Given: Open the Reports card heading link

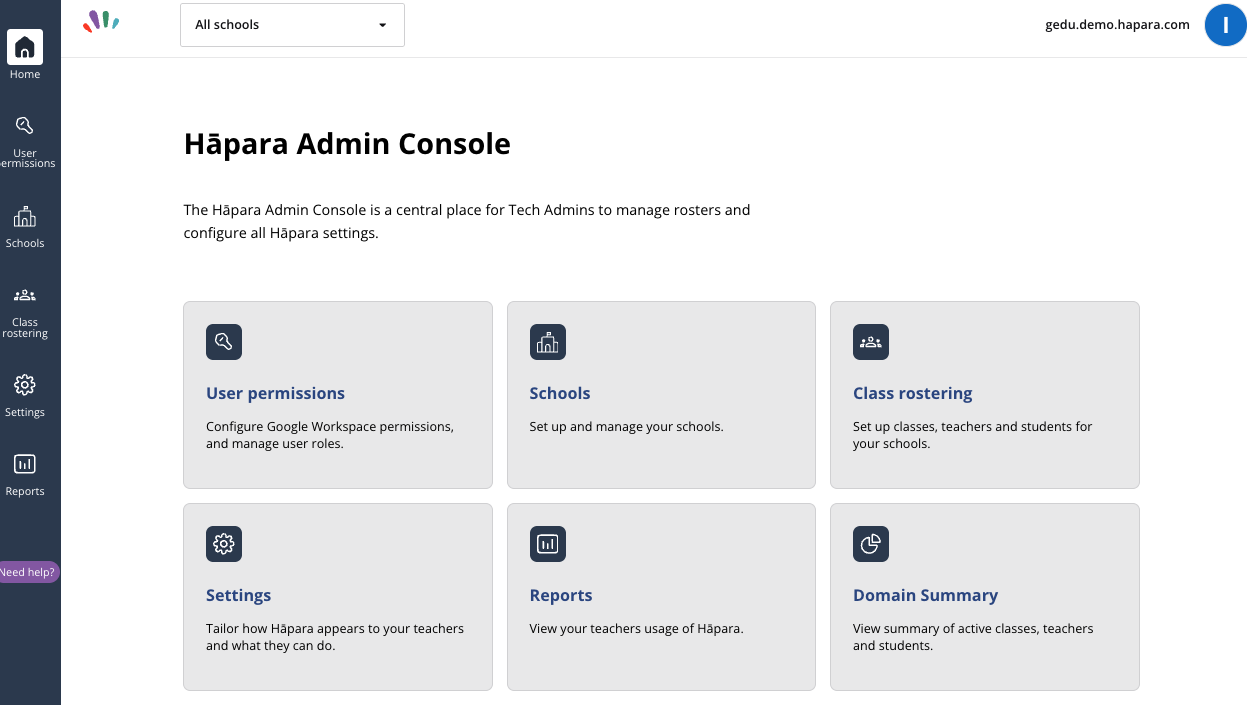Looking at the screenshot, I should tap(561, 595).
